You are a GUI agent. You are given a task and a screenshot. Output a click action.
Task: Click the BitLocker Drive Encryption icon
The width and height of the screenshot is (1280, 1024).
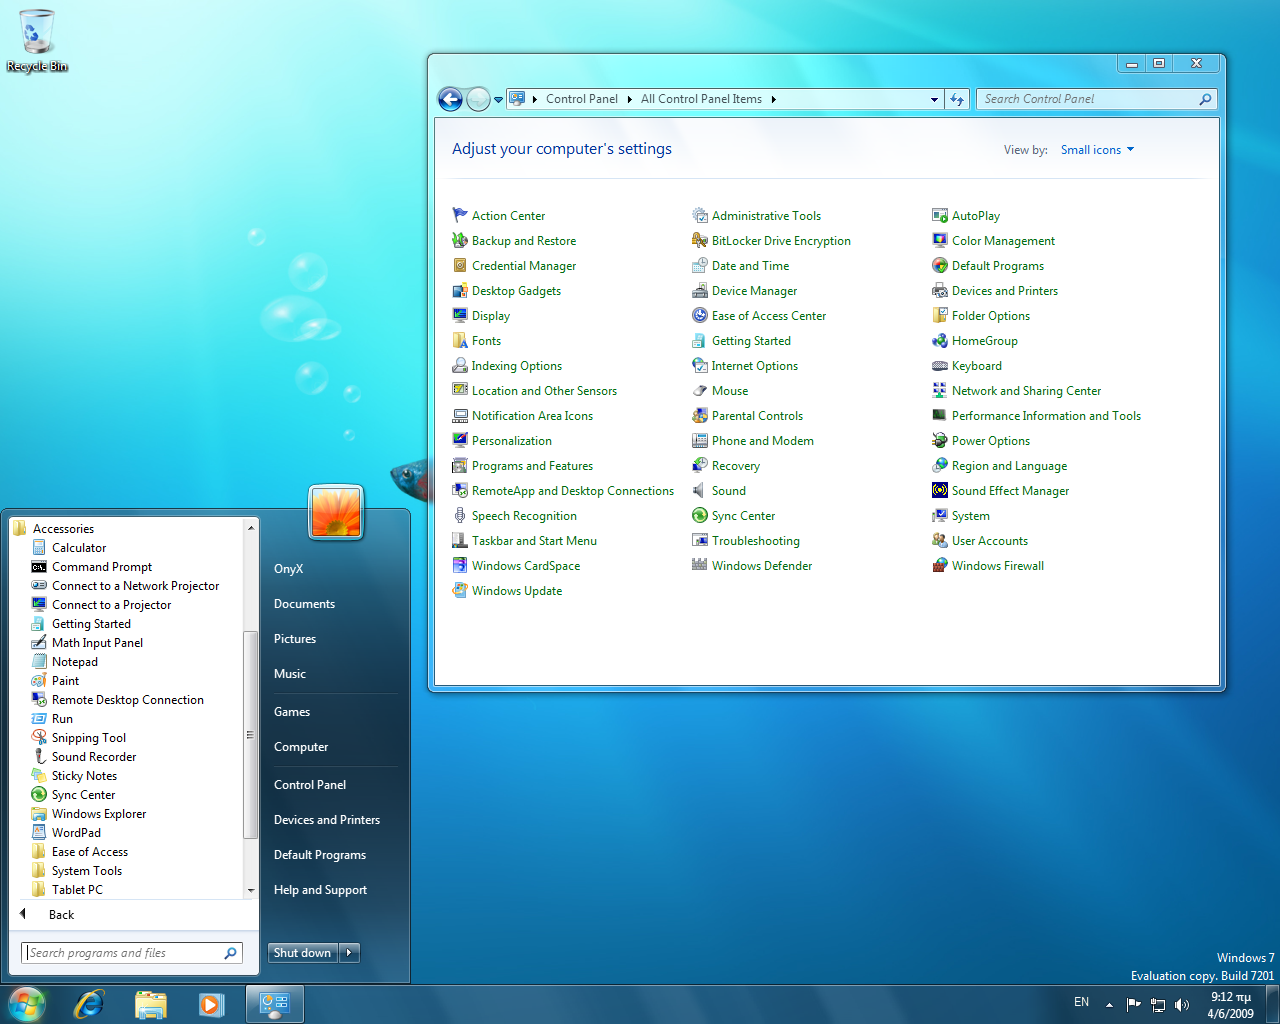click(700, 240)
